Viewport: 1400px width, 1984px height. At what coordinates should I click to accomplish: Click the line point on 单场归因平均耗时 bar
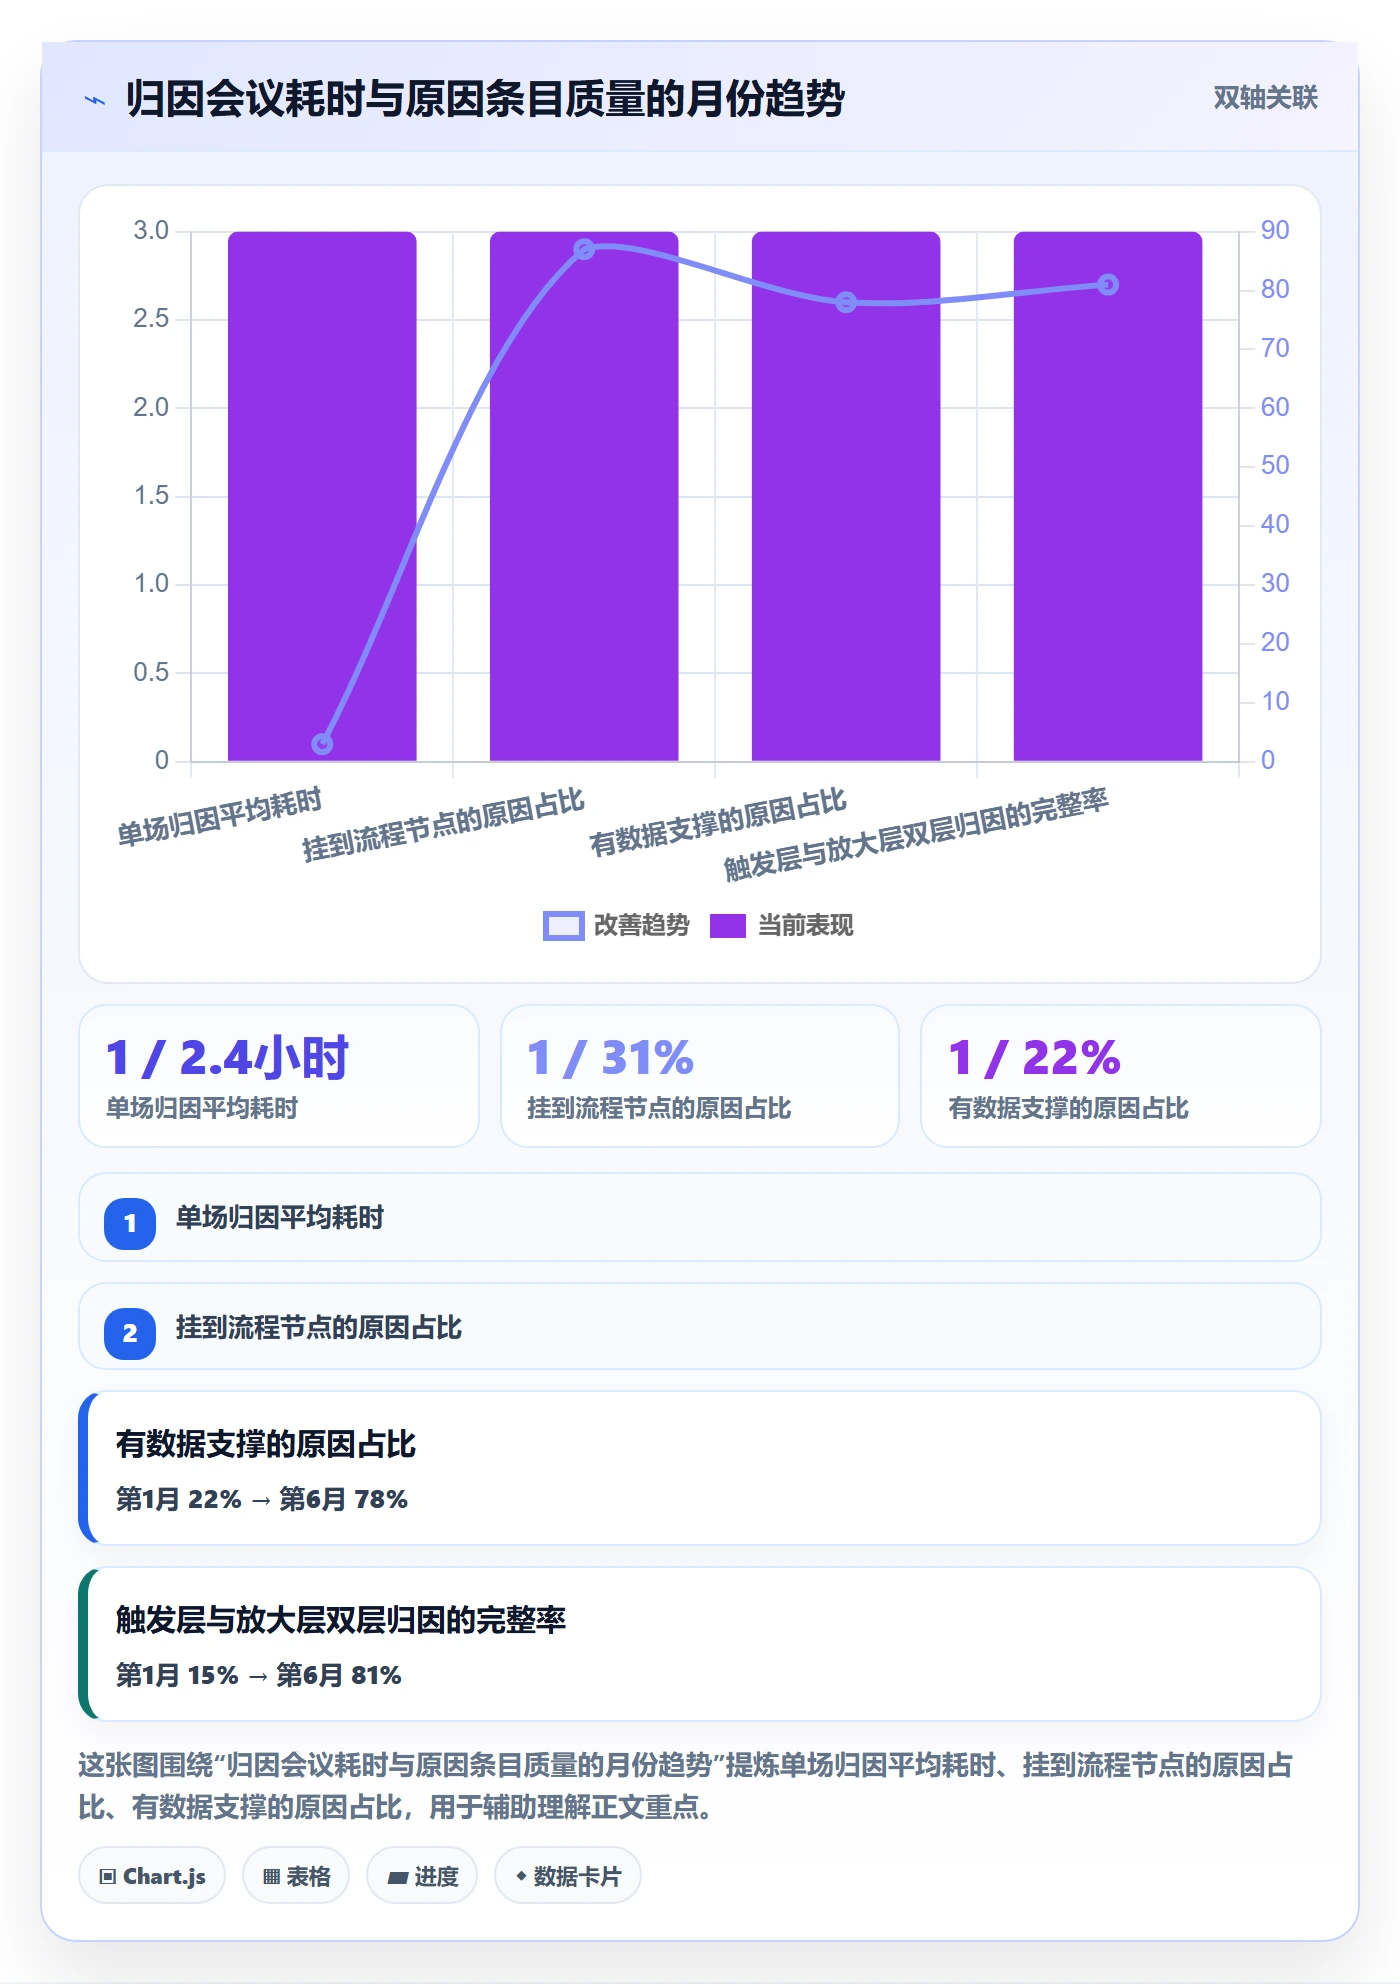point(322,744)
